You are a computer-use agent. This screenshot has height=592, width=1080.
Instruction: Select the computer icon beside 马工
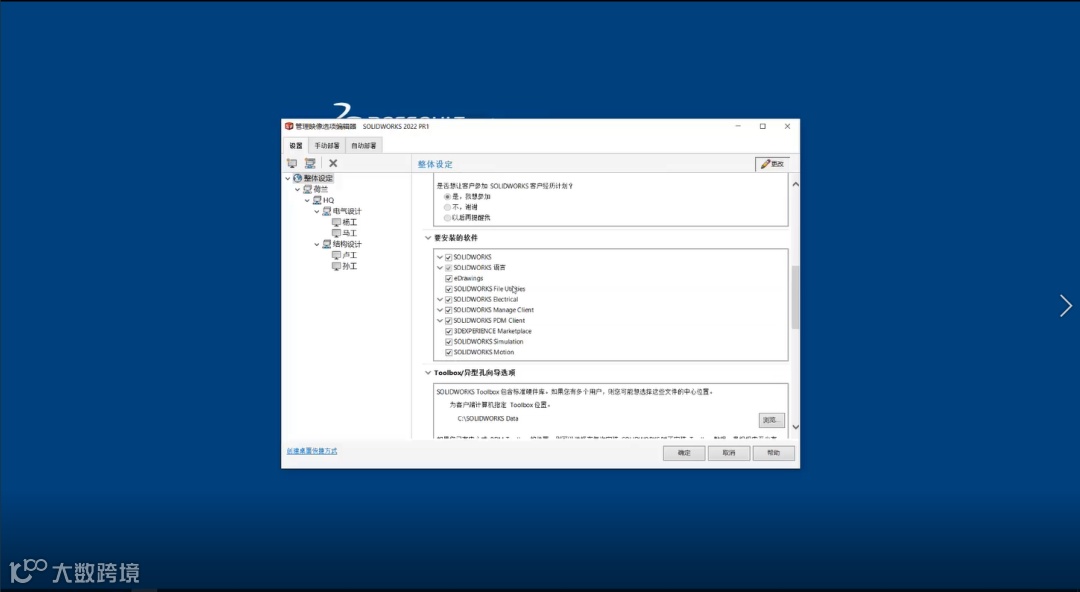point(336,233)
